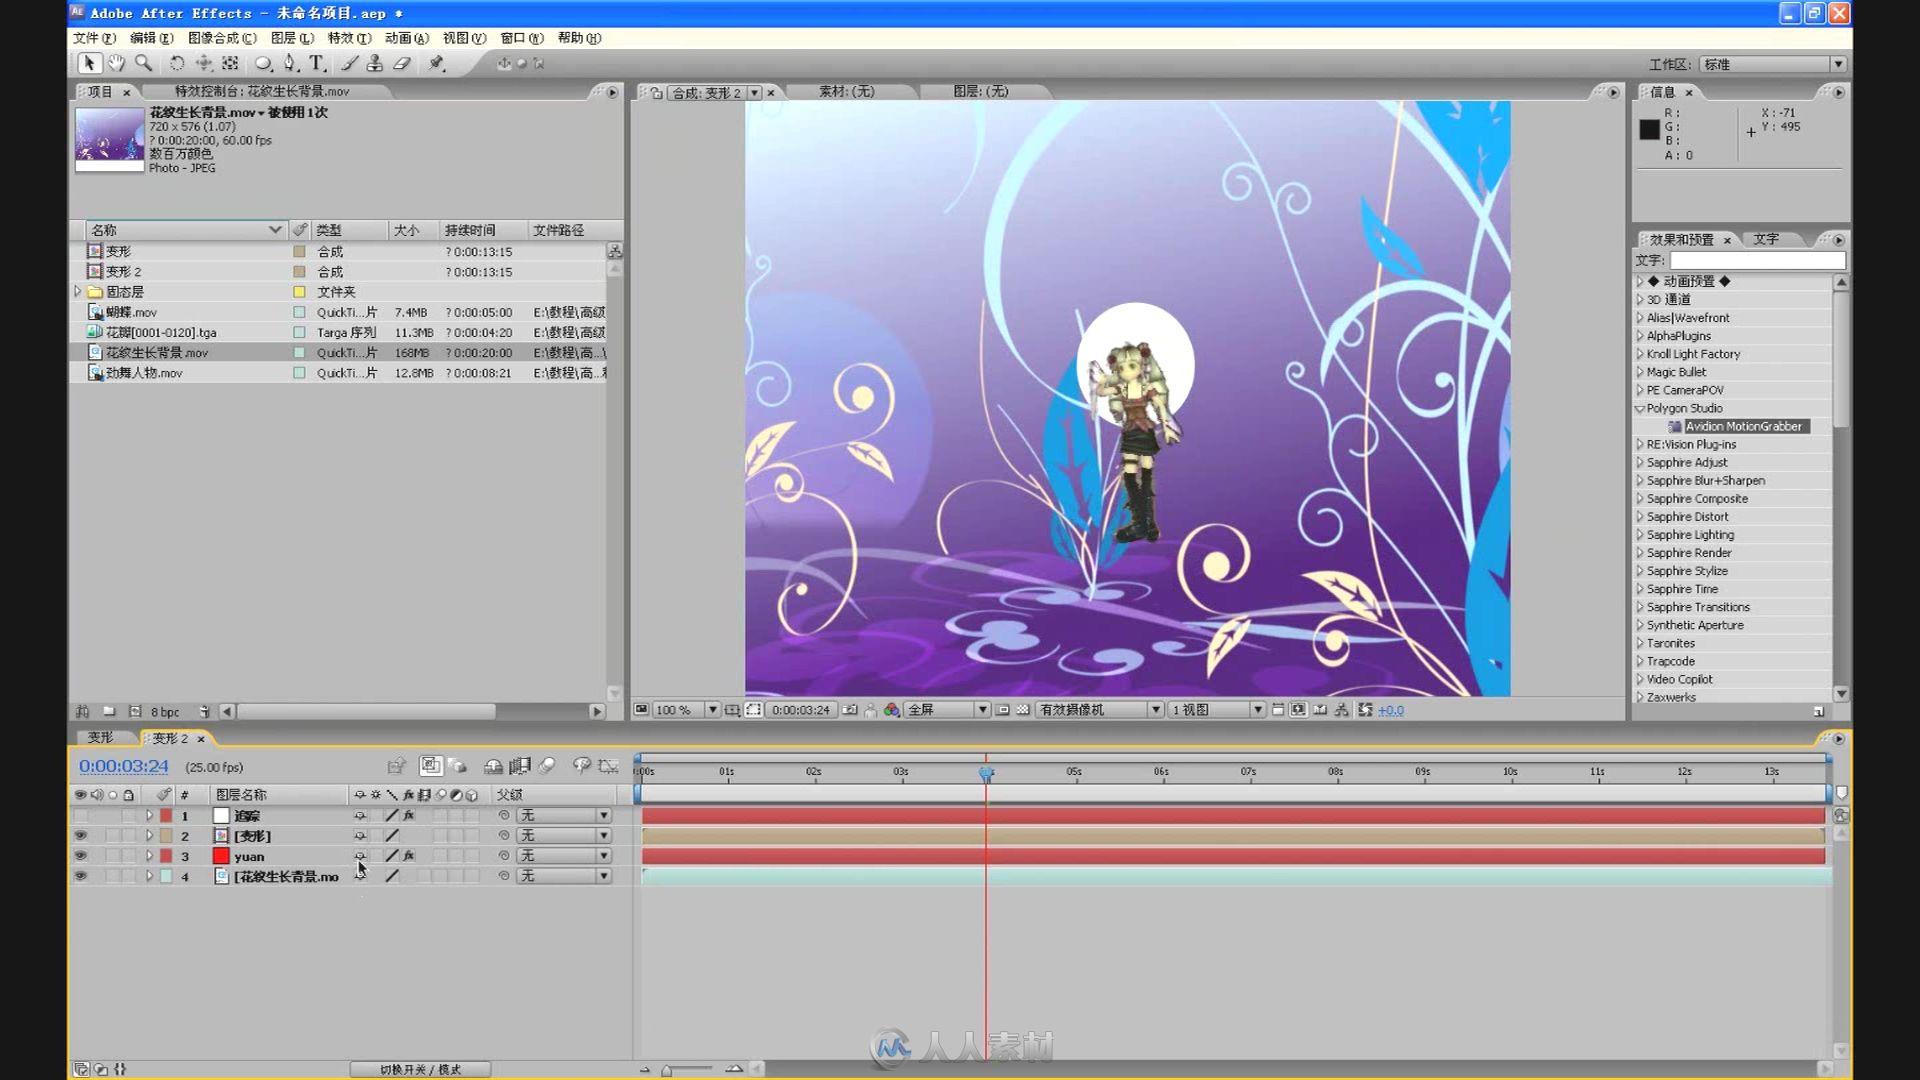Image resolution: width=1920 pixels, height=1080 pixels.
Task: Select the Type text tool
Action: pos(317,63)
